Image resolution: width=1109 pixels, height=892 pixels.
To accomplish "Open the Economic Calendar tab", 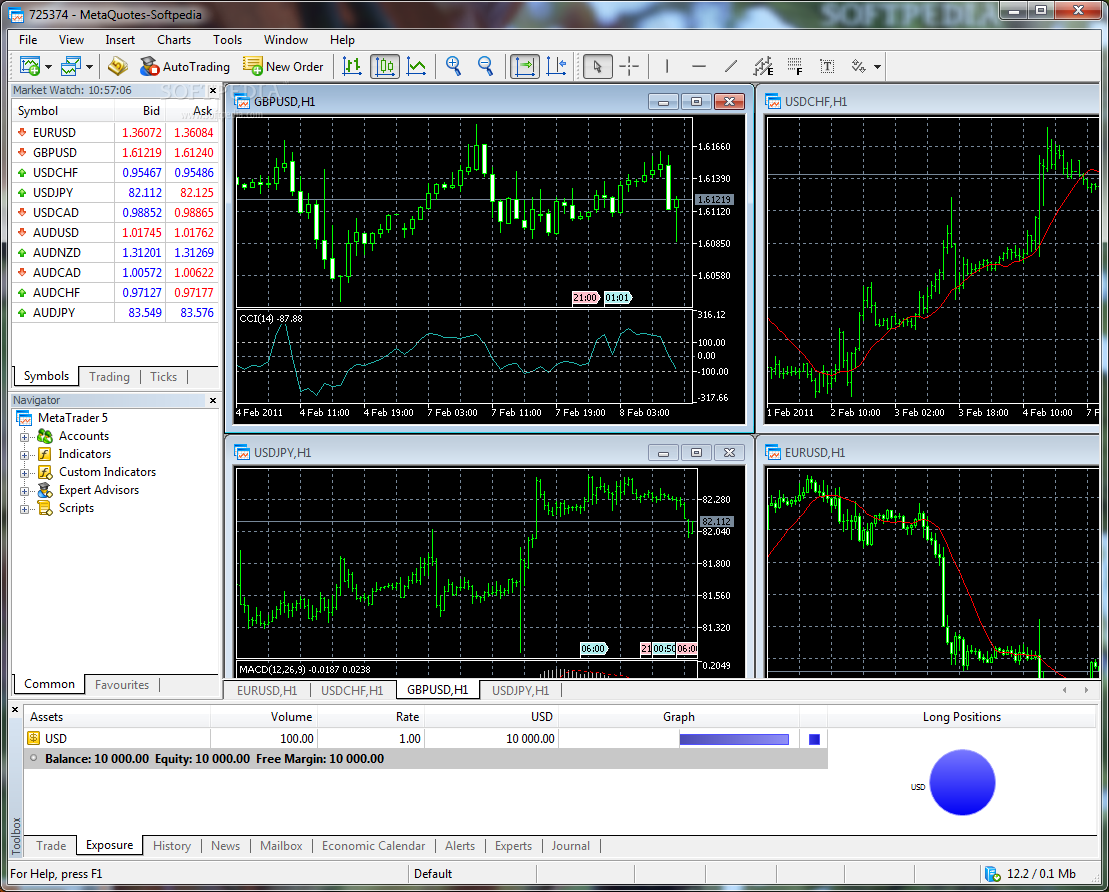I will 373,846.
